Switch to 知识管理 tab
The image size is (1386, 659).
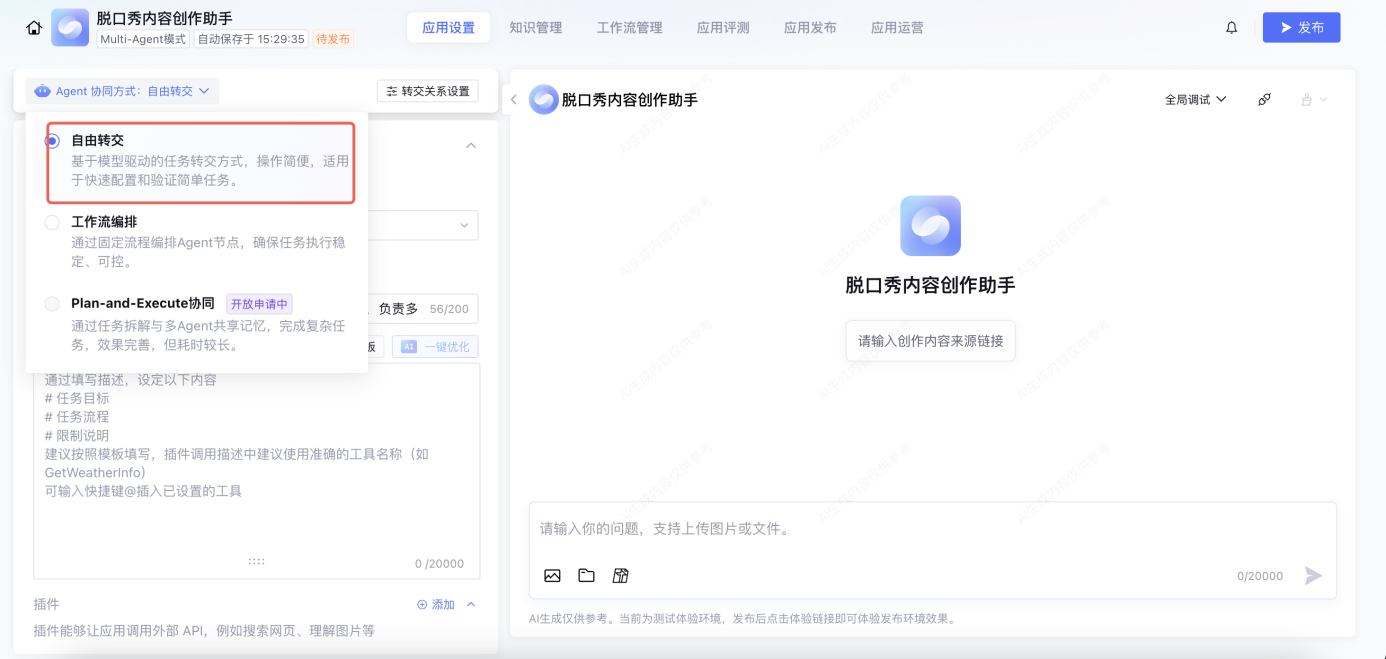pos(535,28)
